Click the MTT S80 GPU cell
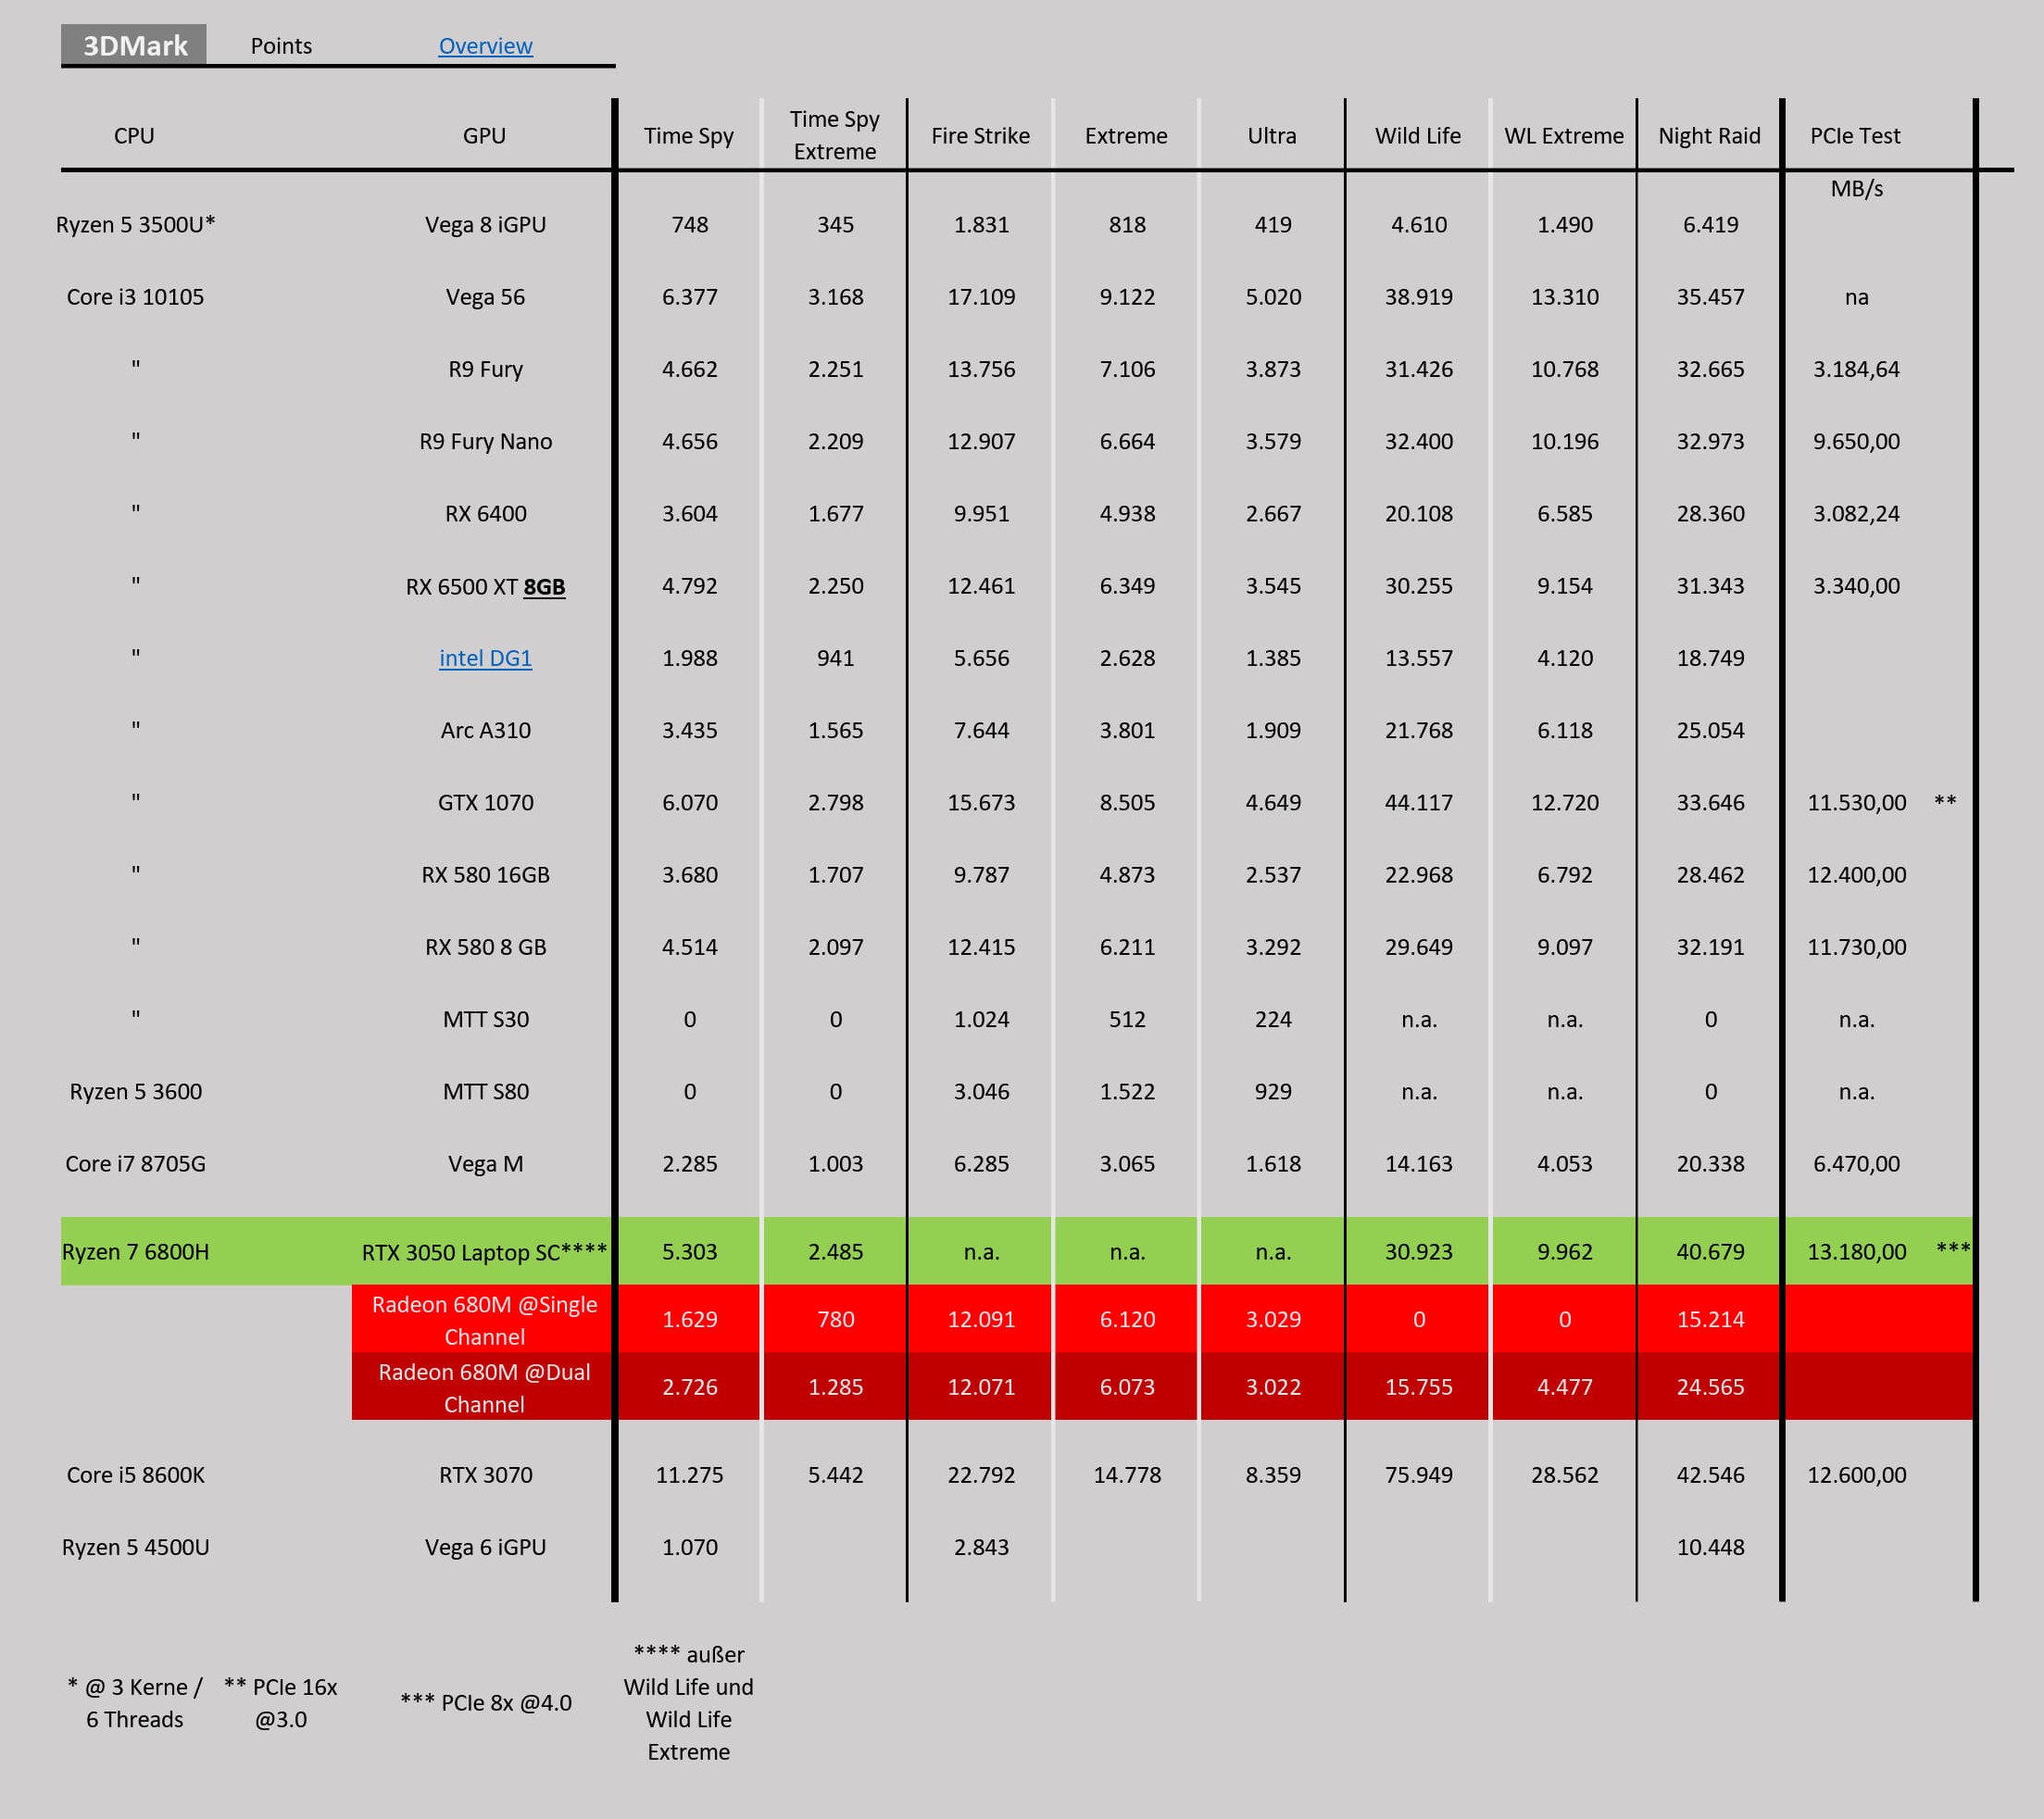This screenshot has height=1819, width=2044. coord(485,1091)
